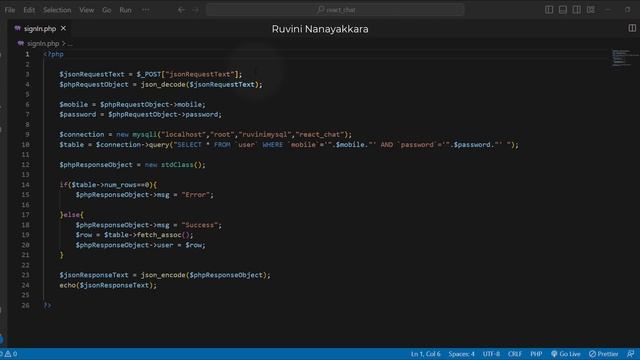Toggle the secondary side bar layout icon
The height and width of the screenshot is (360, 640).
[577, 9]
